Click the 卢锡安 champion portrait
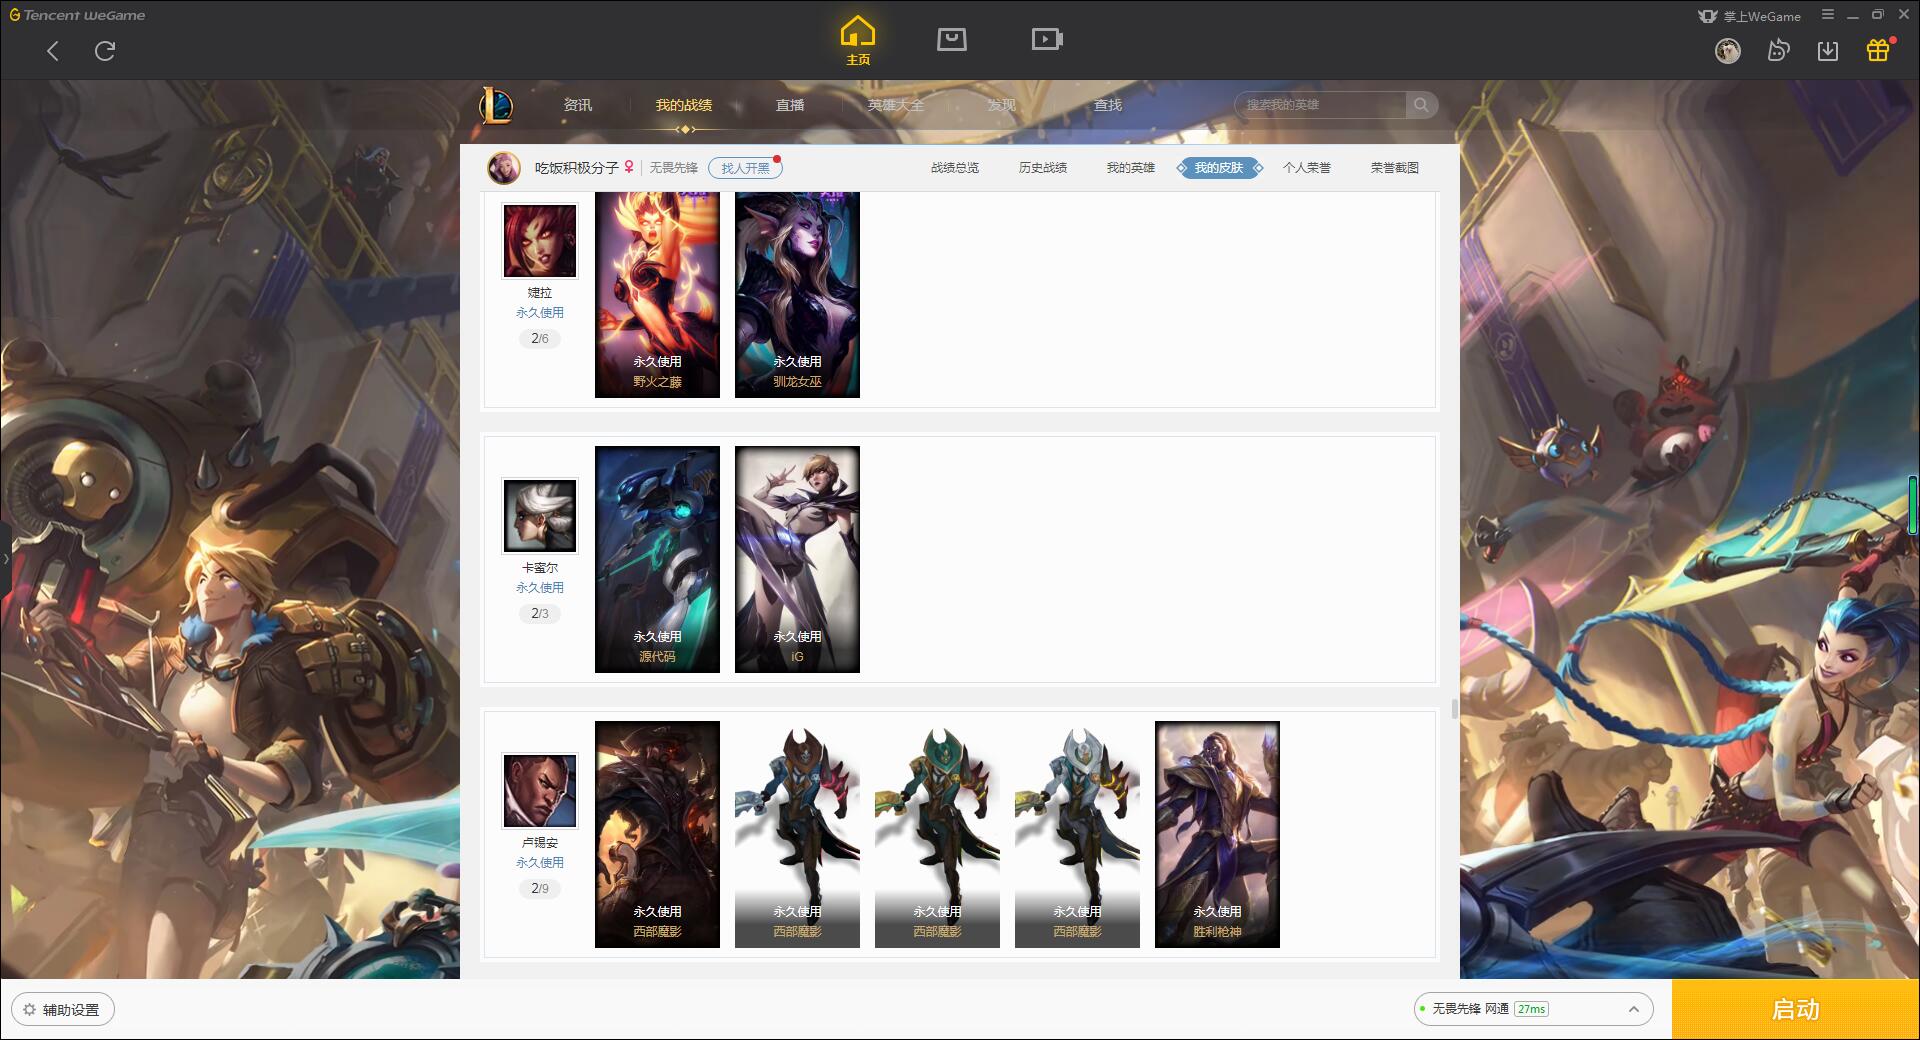The width and height of the screenshot is (1920, 1040). [539, 790]
